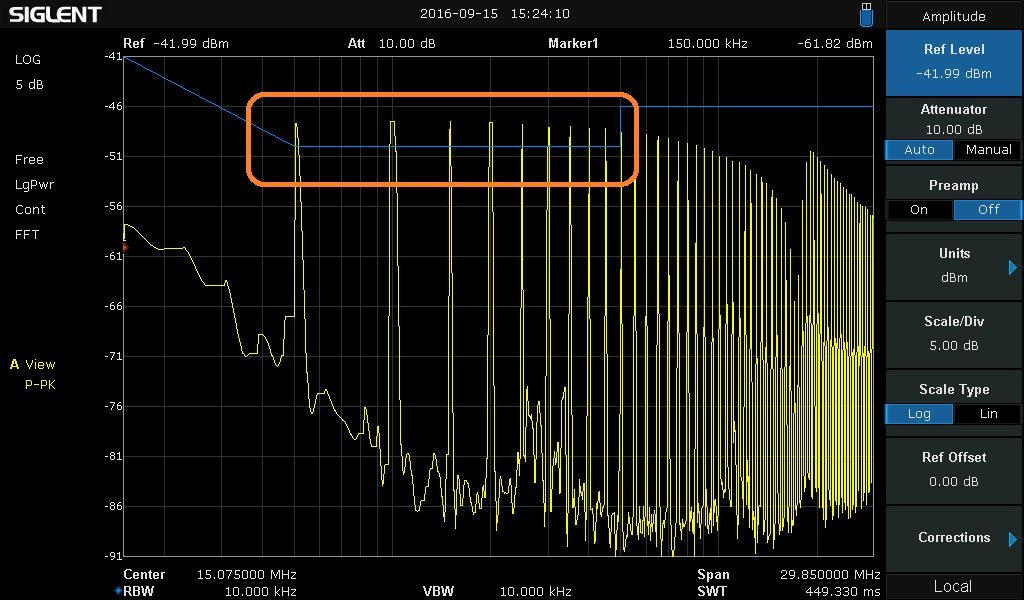Open the Corrections submenu arrow
Viewport: 1024px width, 600px height.
pyautogui.click(x=1012, y=539)
